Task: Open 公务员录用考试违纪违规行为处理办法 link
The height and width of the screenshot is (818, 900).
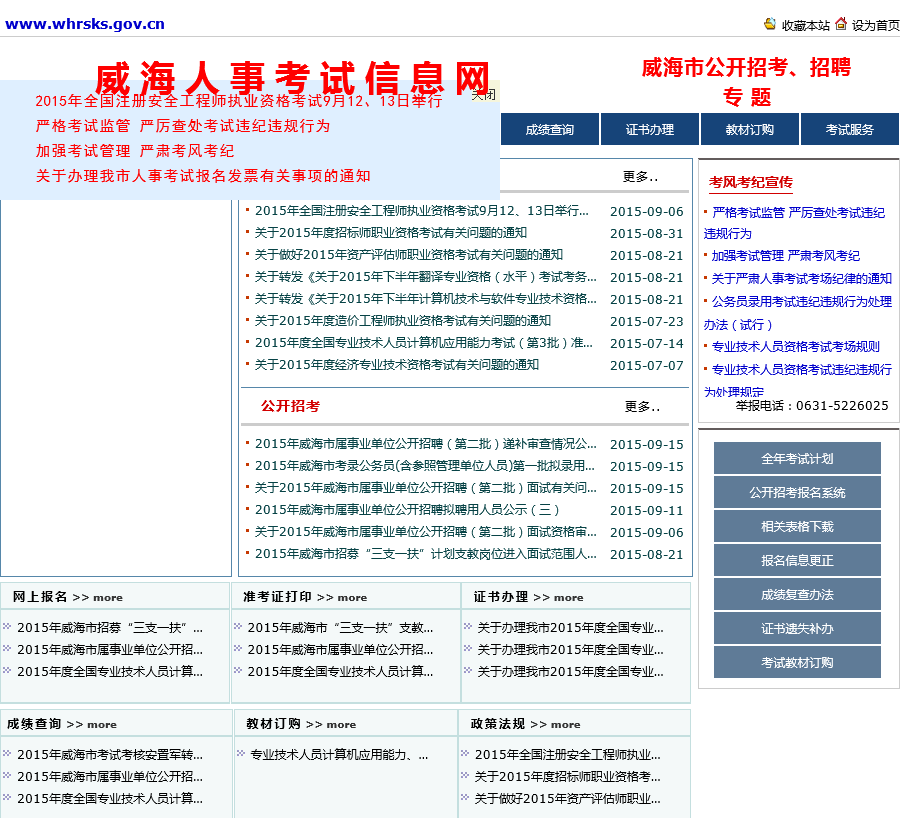Action: pyautogui.click(x=798, y=313)
